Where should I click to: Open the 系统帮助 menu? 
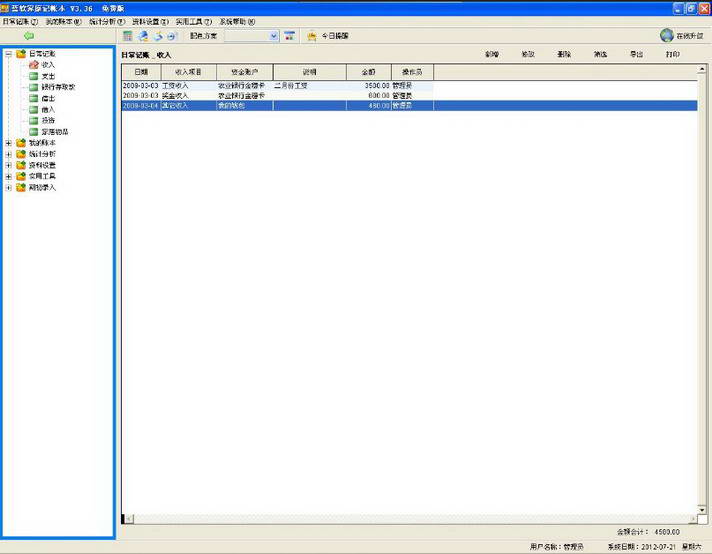tap(237, 21)
